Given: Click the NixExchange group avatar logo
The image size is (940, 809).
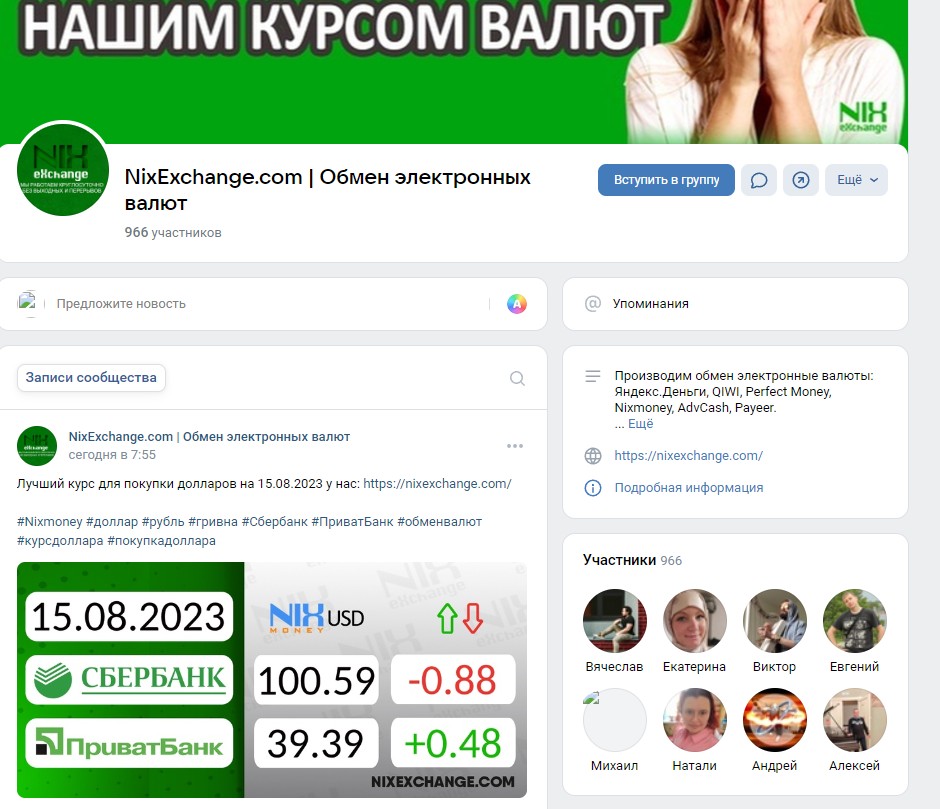Looking at the screenshot, I should (63, 170).
